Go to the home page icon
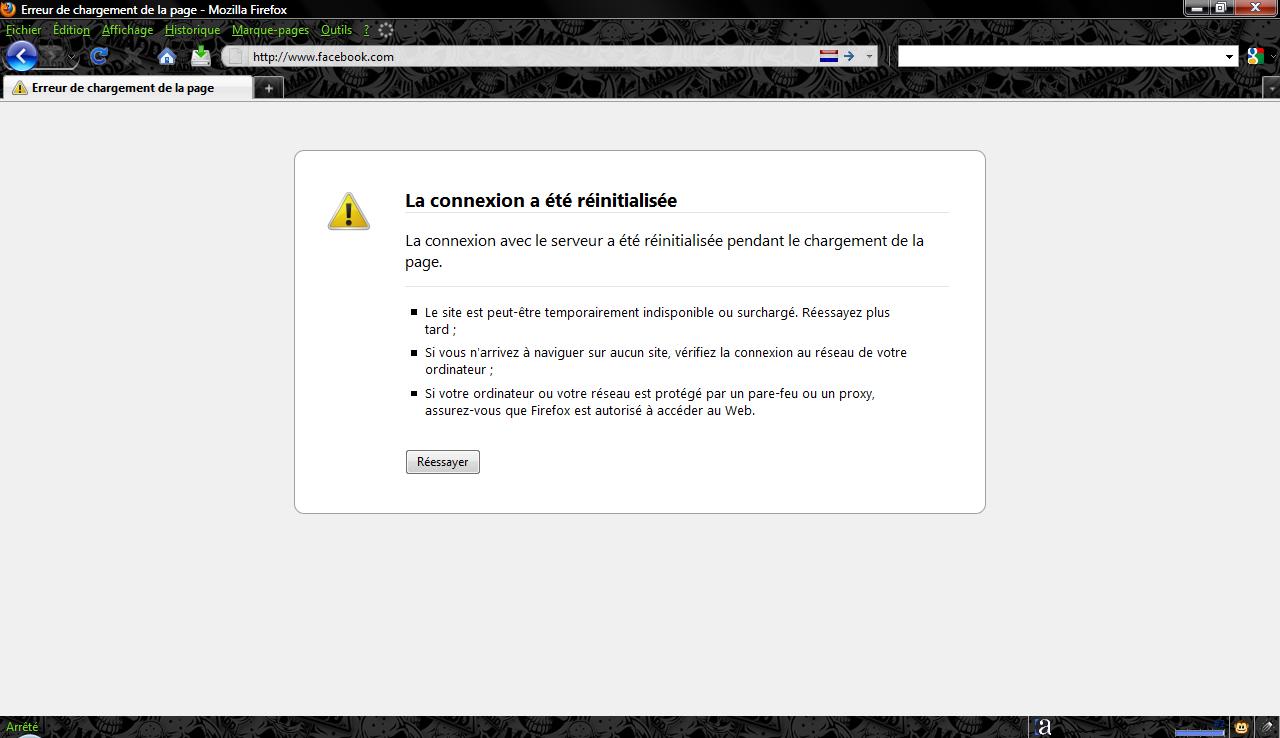The height and width of the screenshot is (738, 1280). 167,56
